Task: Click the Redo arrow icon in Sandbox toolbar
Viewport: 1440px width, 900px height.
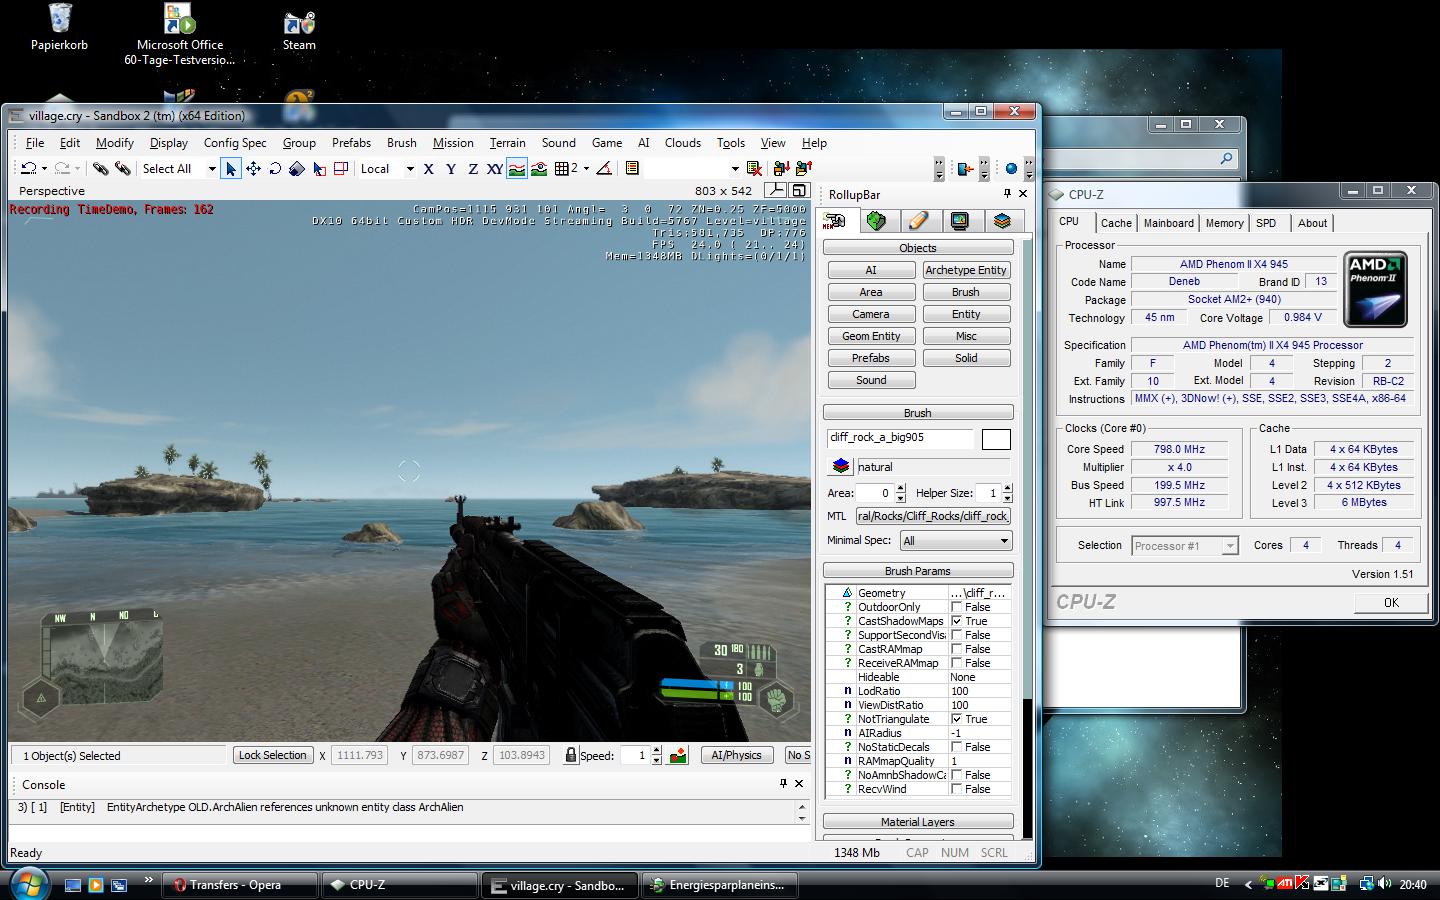Action: 61,169
